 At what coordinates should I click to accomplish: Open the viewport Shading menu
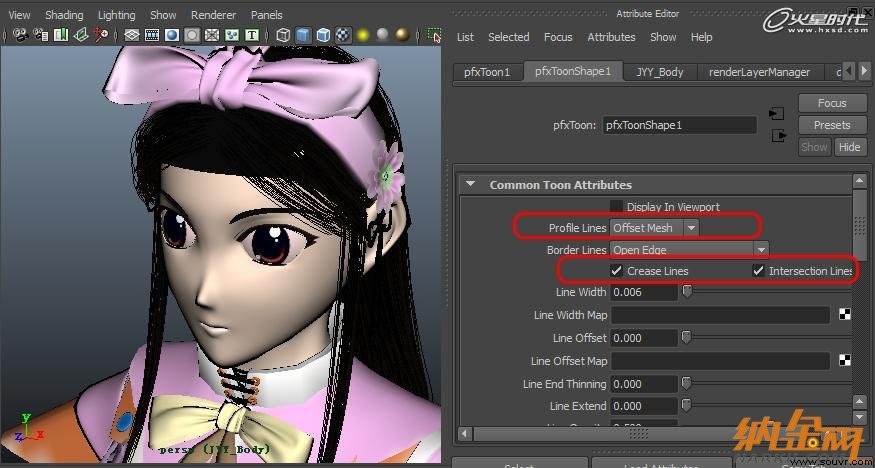tap(64, 15)
